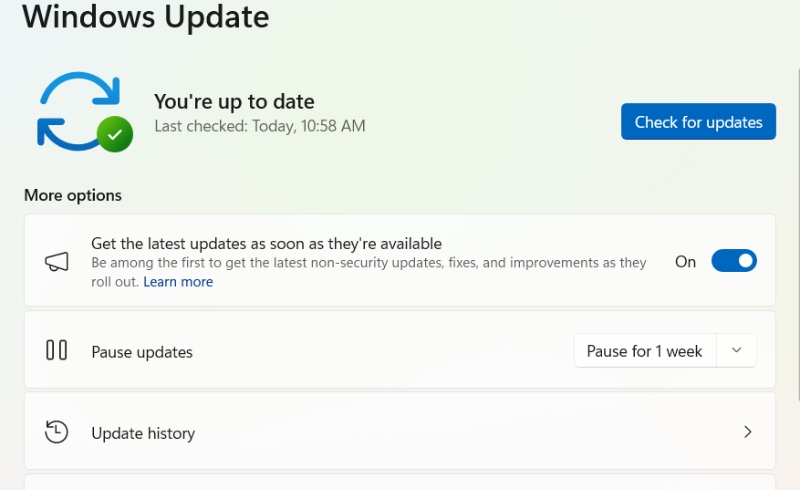Open the Update history row

point(400,432)
